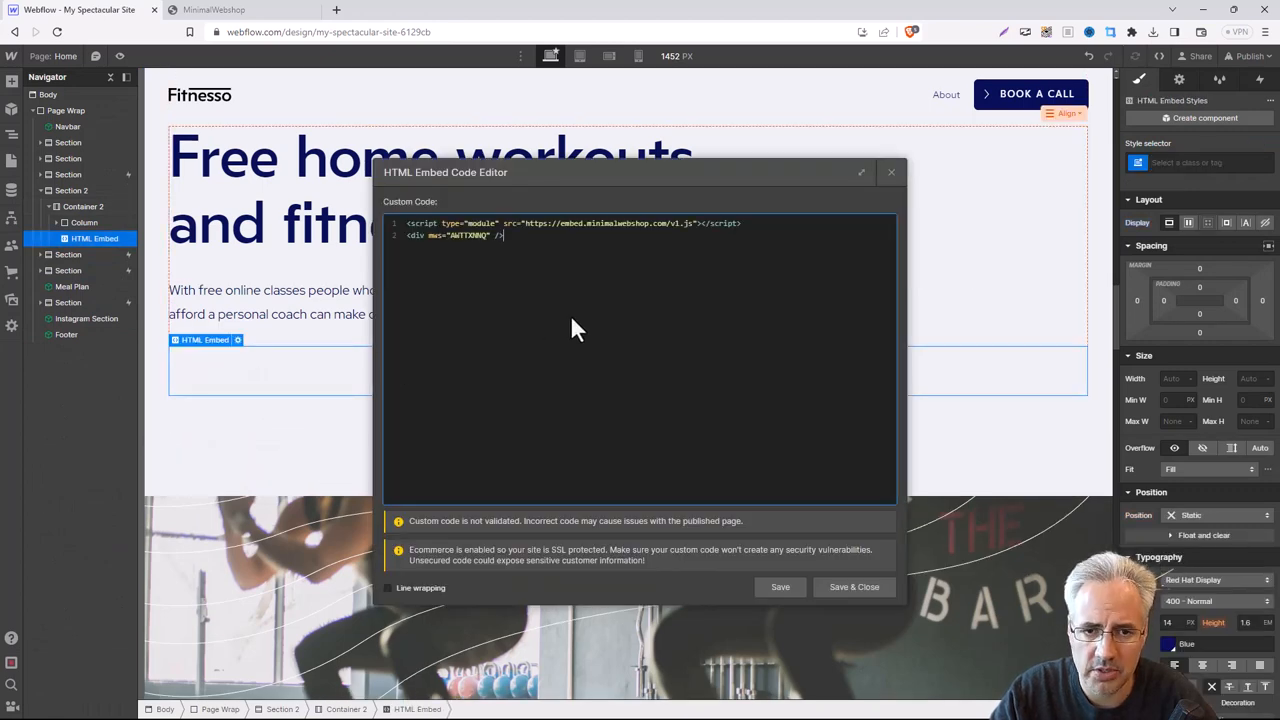Viewport: 1280px width, 720px height.
Task: Select Footer in Navigator tree
Action: (66, 335)
